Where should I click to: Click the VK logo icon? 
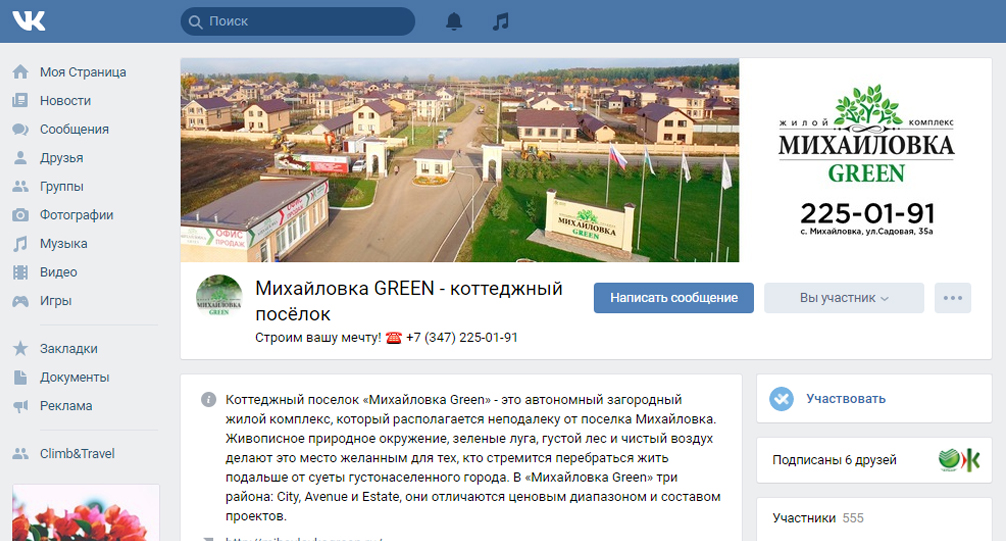click(29, 21)
